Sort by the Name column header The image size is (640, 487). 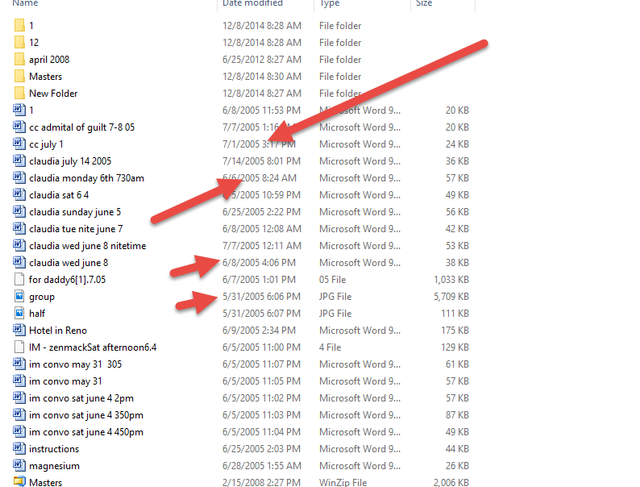point(25,3)
